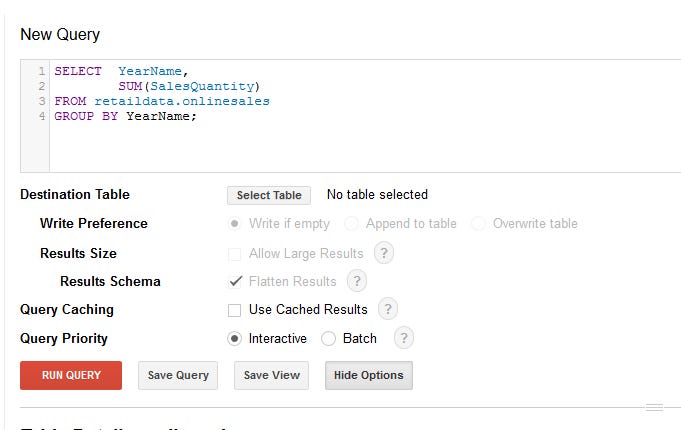The height and width of the screenshot is (430, 681).
Task: Select Write if empty preference
Action: 235,223
